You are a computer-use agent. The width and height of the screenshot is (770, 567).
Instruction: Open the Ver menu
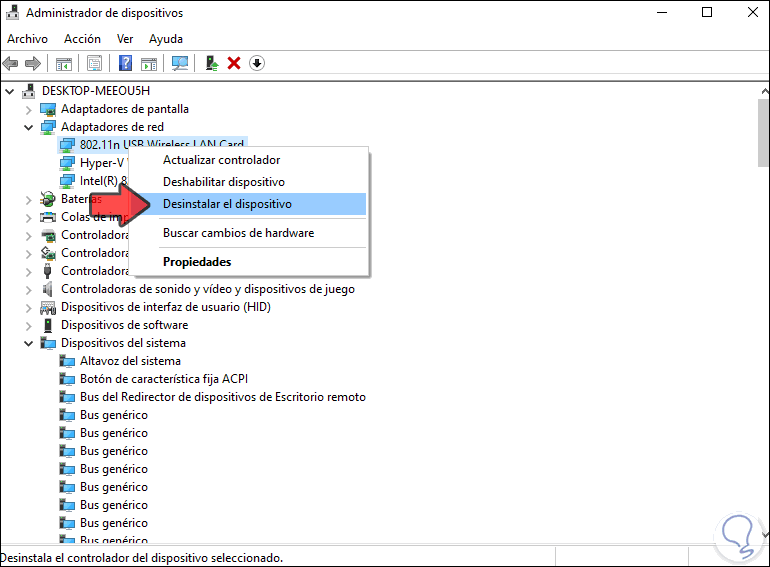tap(125, 39)
